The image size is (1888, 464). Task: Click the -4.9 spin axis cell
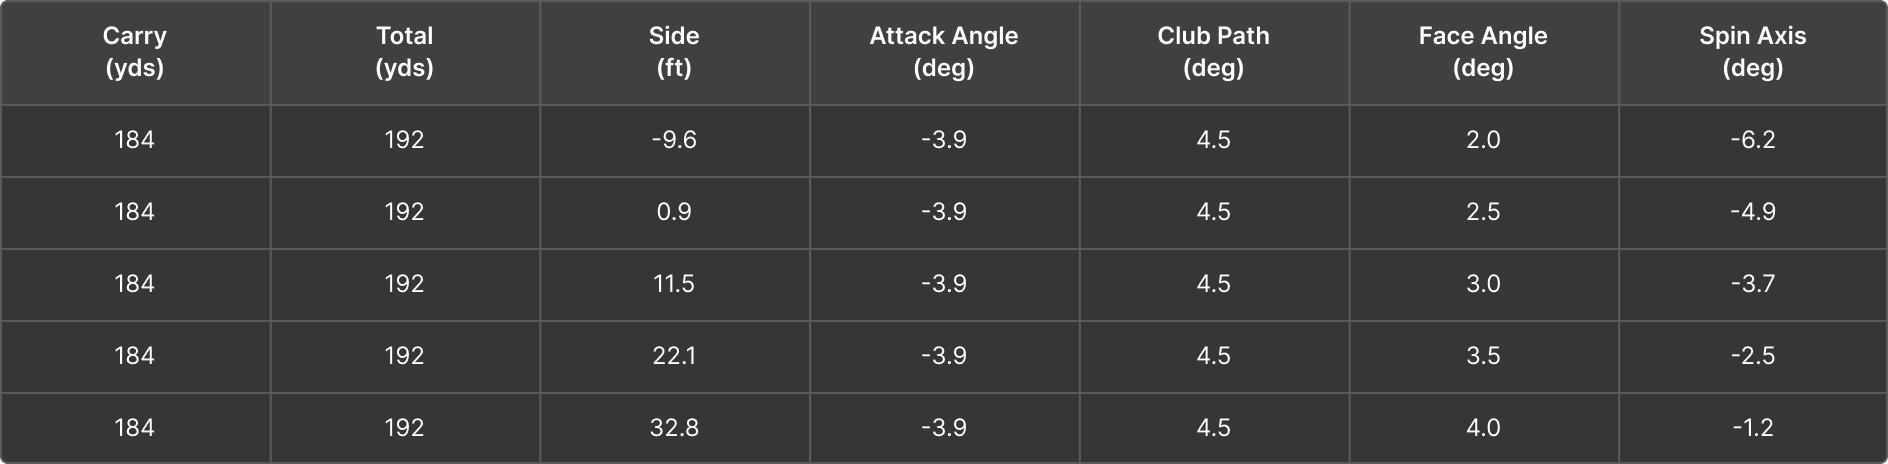coord(1752,212)
